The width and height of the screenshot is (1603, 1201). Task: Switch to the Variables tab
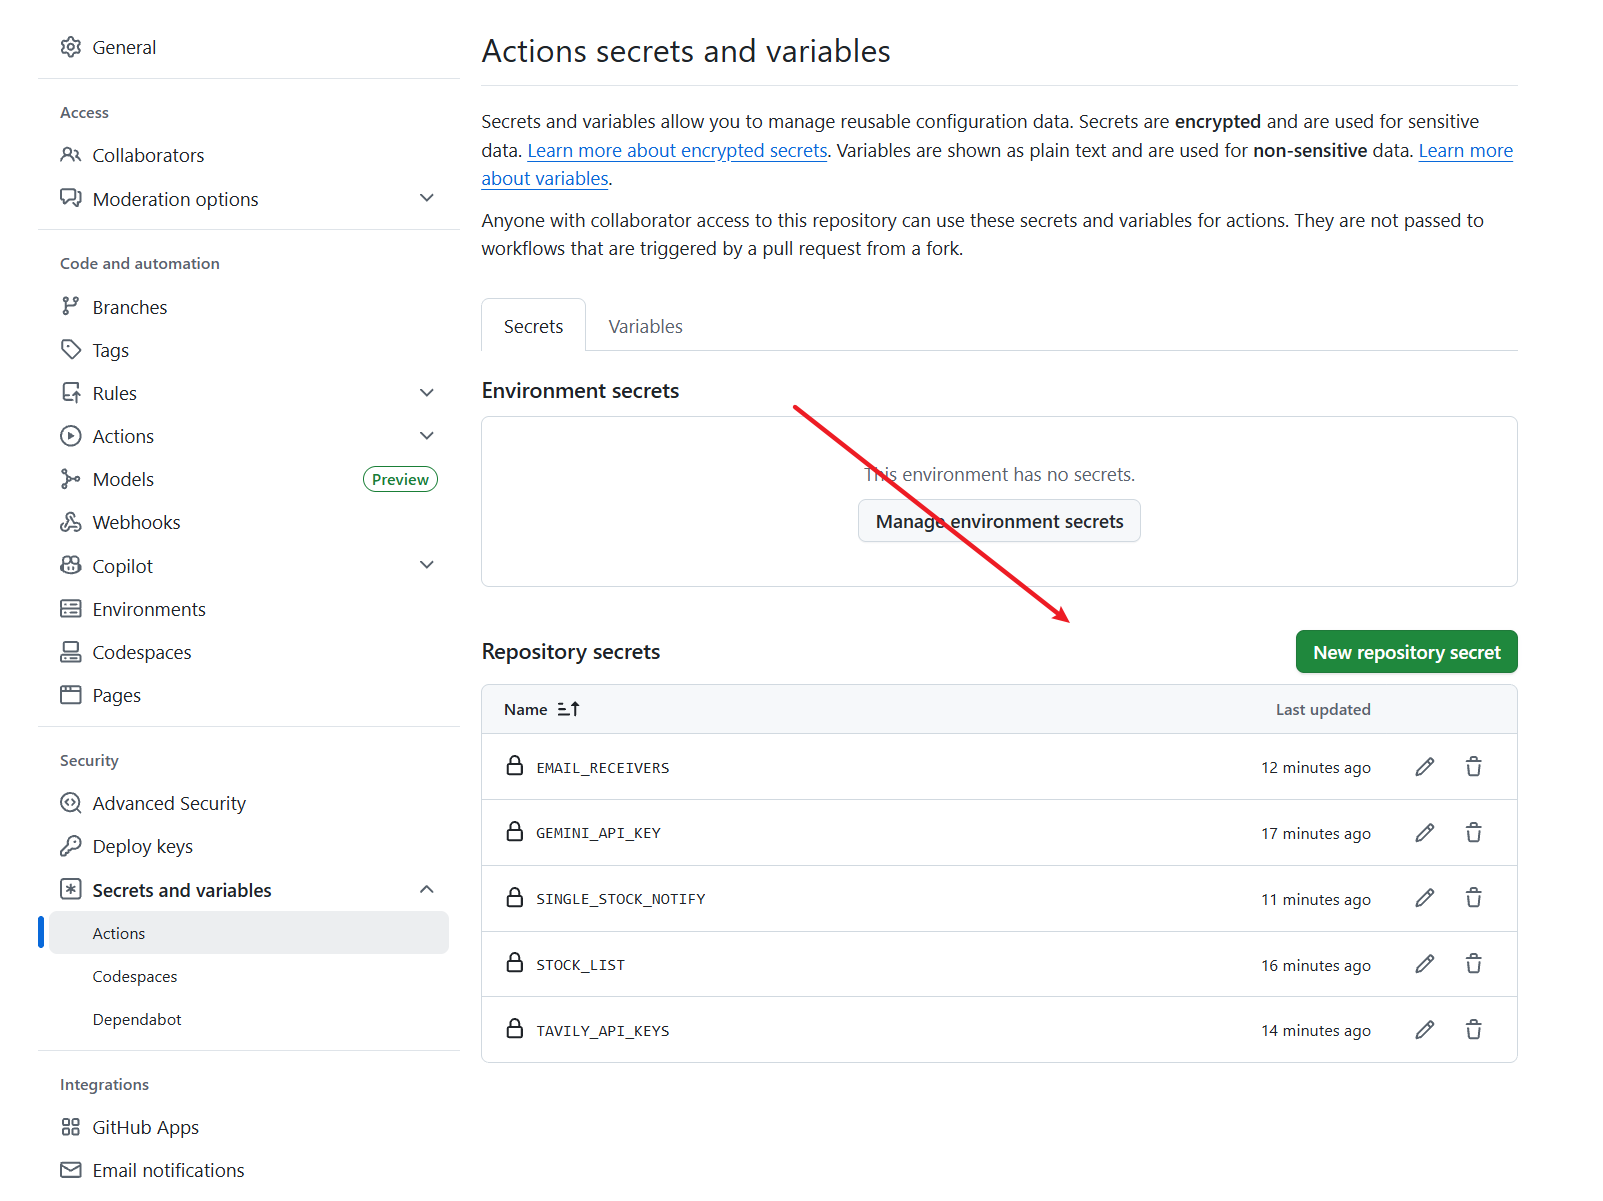point(645,326)
